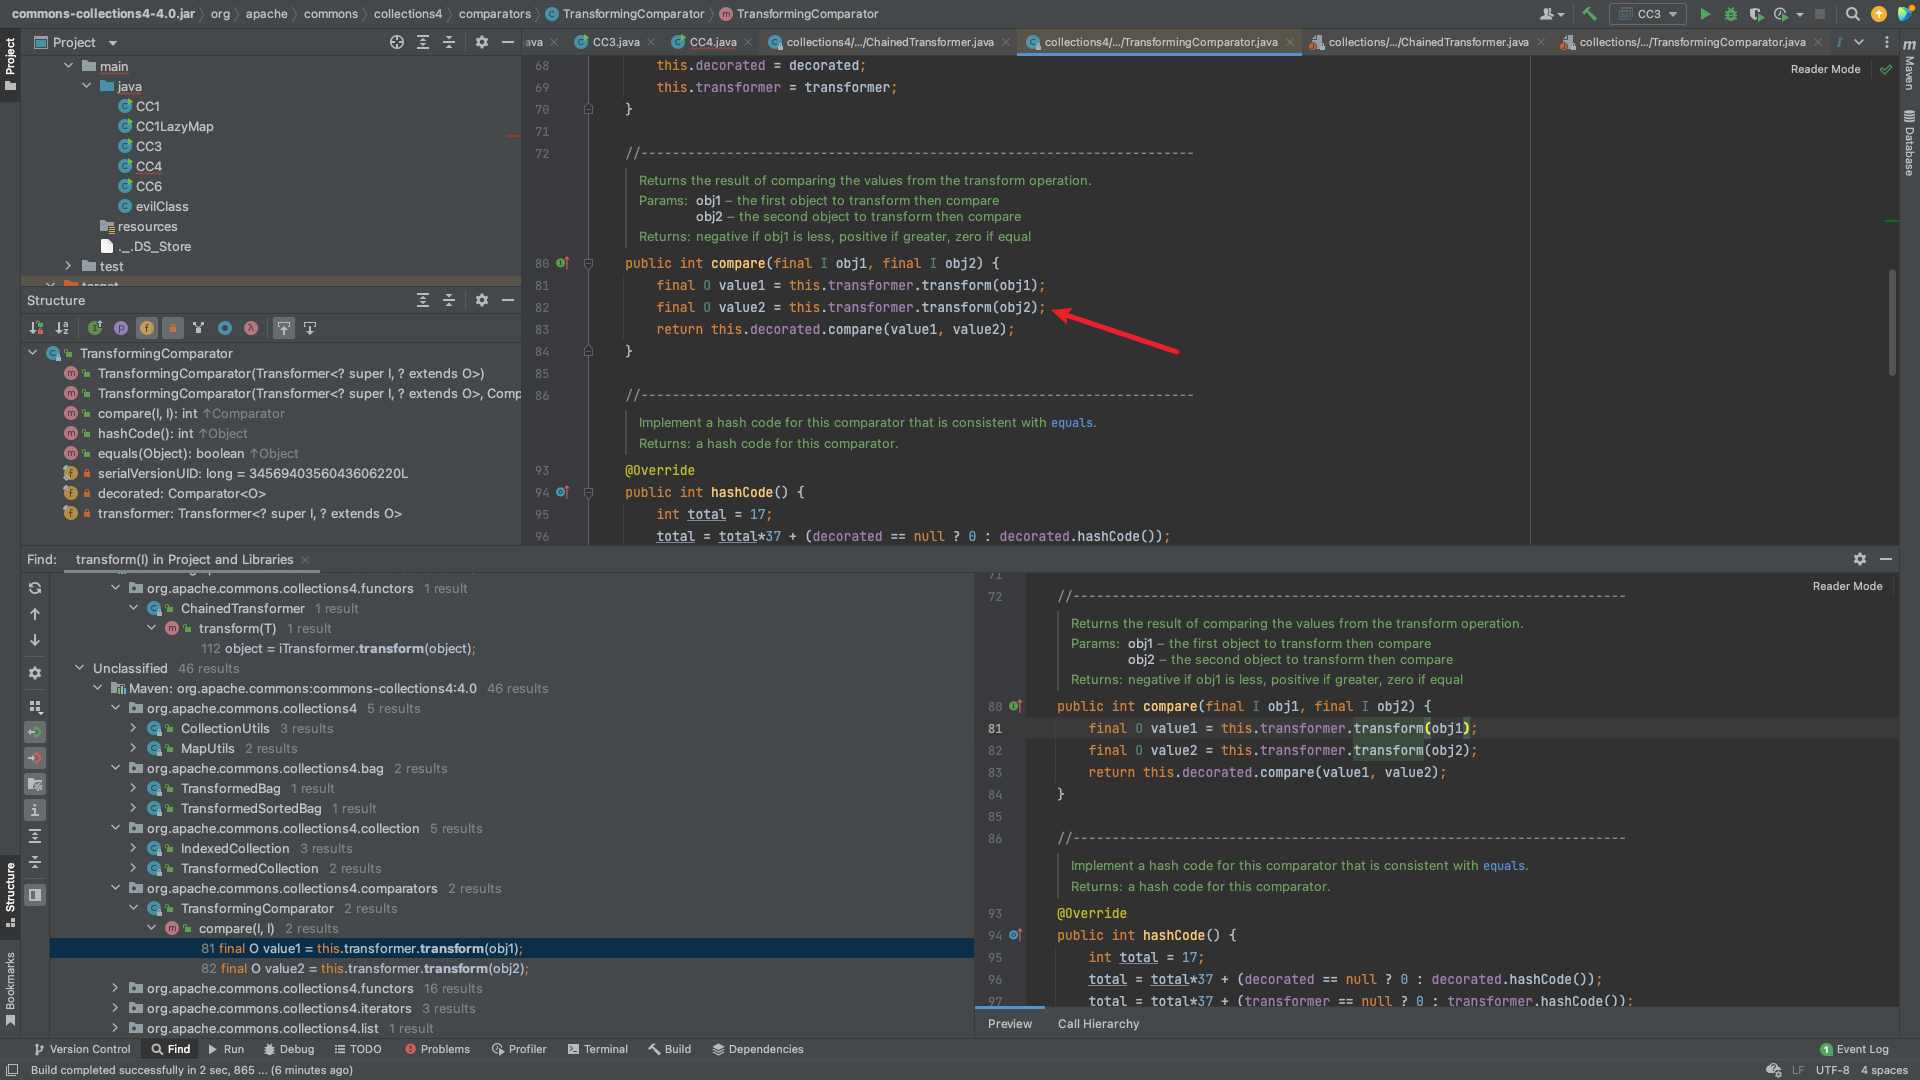Screen dimensions: 1920x1080
Task: Run with coverage using the shield icon
Action: click(x=1756, y=14)
